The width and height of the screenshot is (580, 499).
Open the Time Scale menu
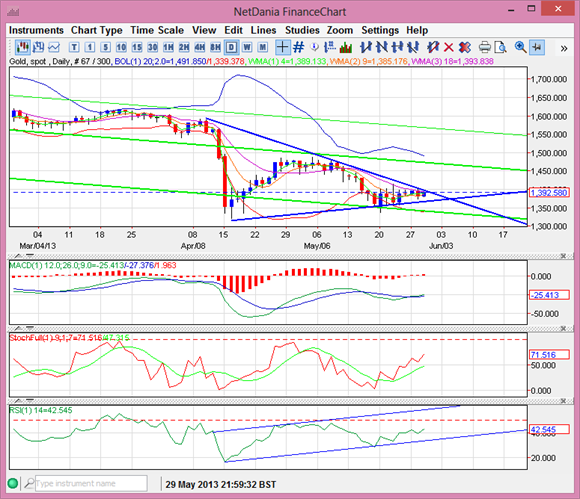[157, 30]
